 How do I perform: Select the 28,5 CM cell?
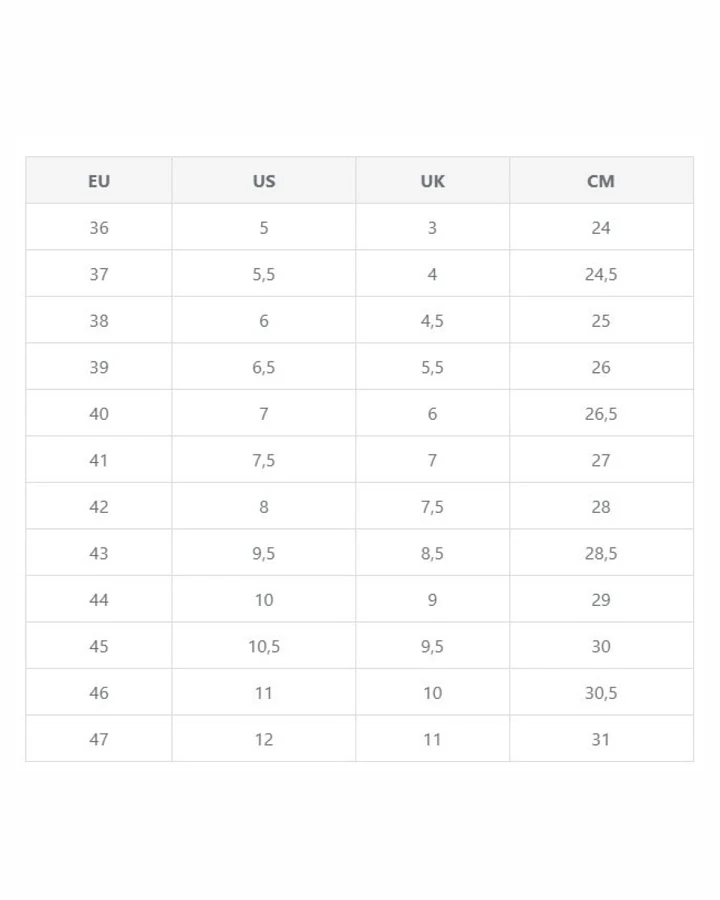coord(601,553)
